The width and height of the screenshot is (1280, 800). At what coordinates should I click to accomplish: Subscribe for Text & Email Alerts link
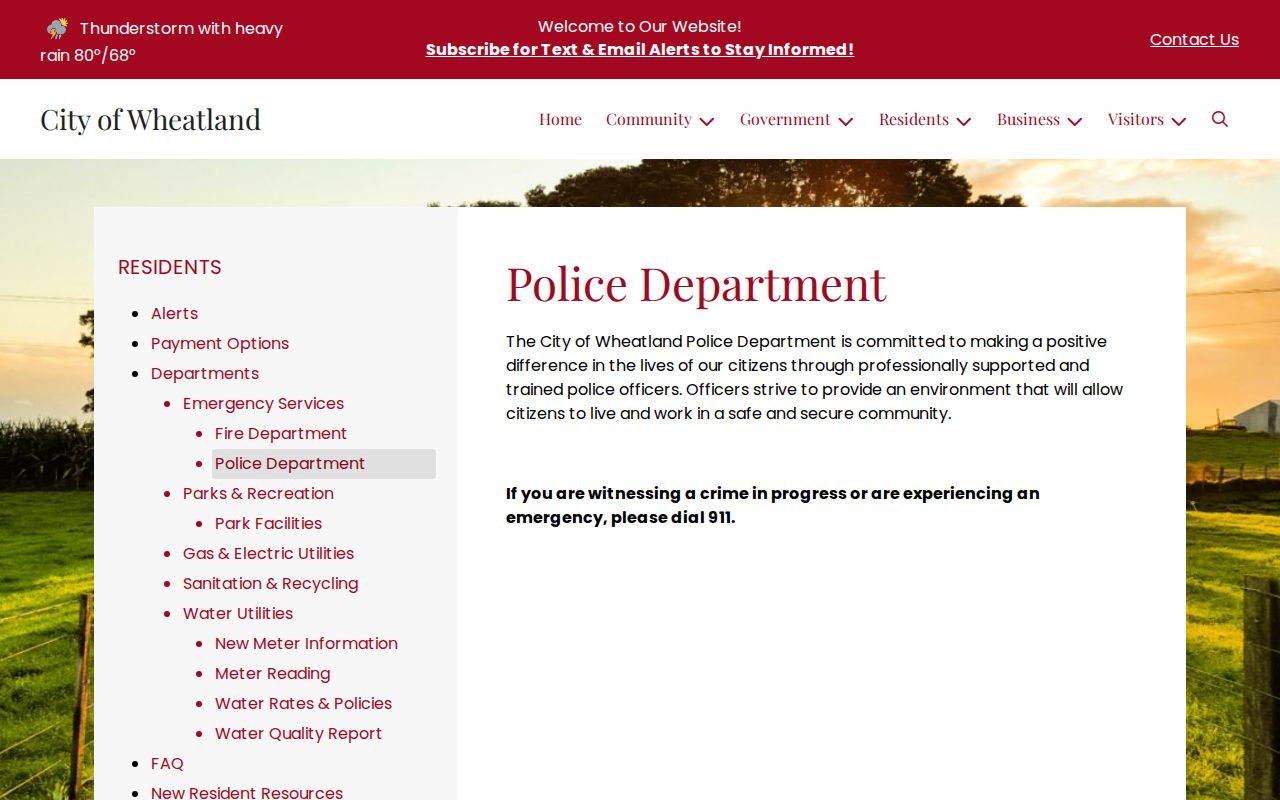click(640, 49)
